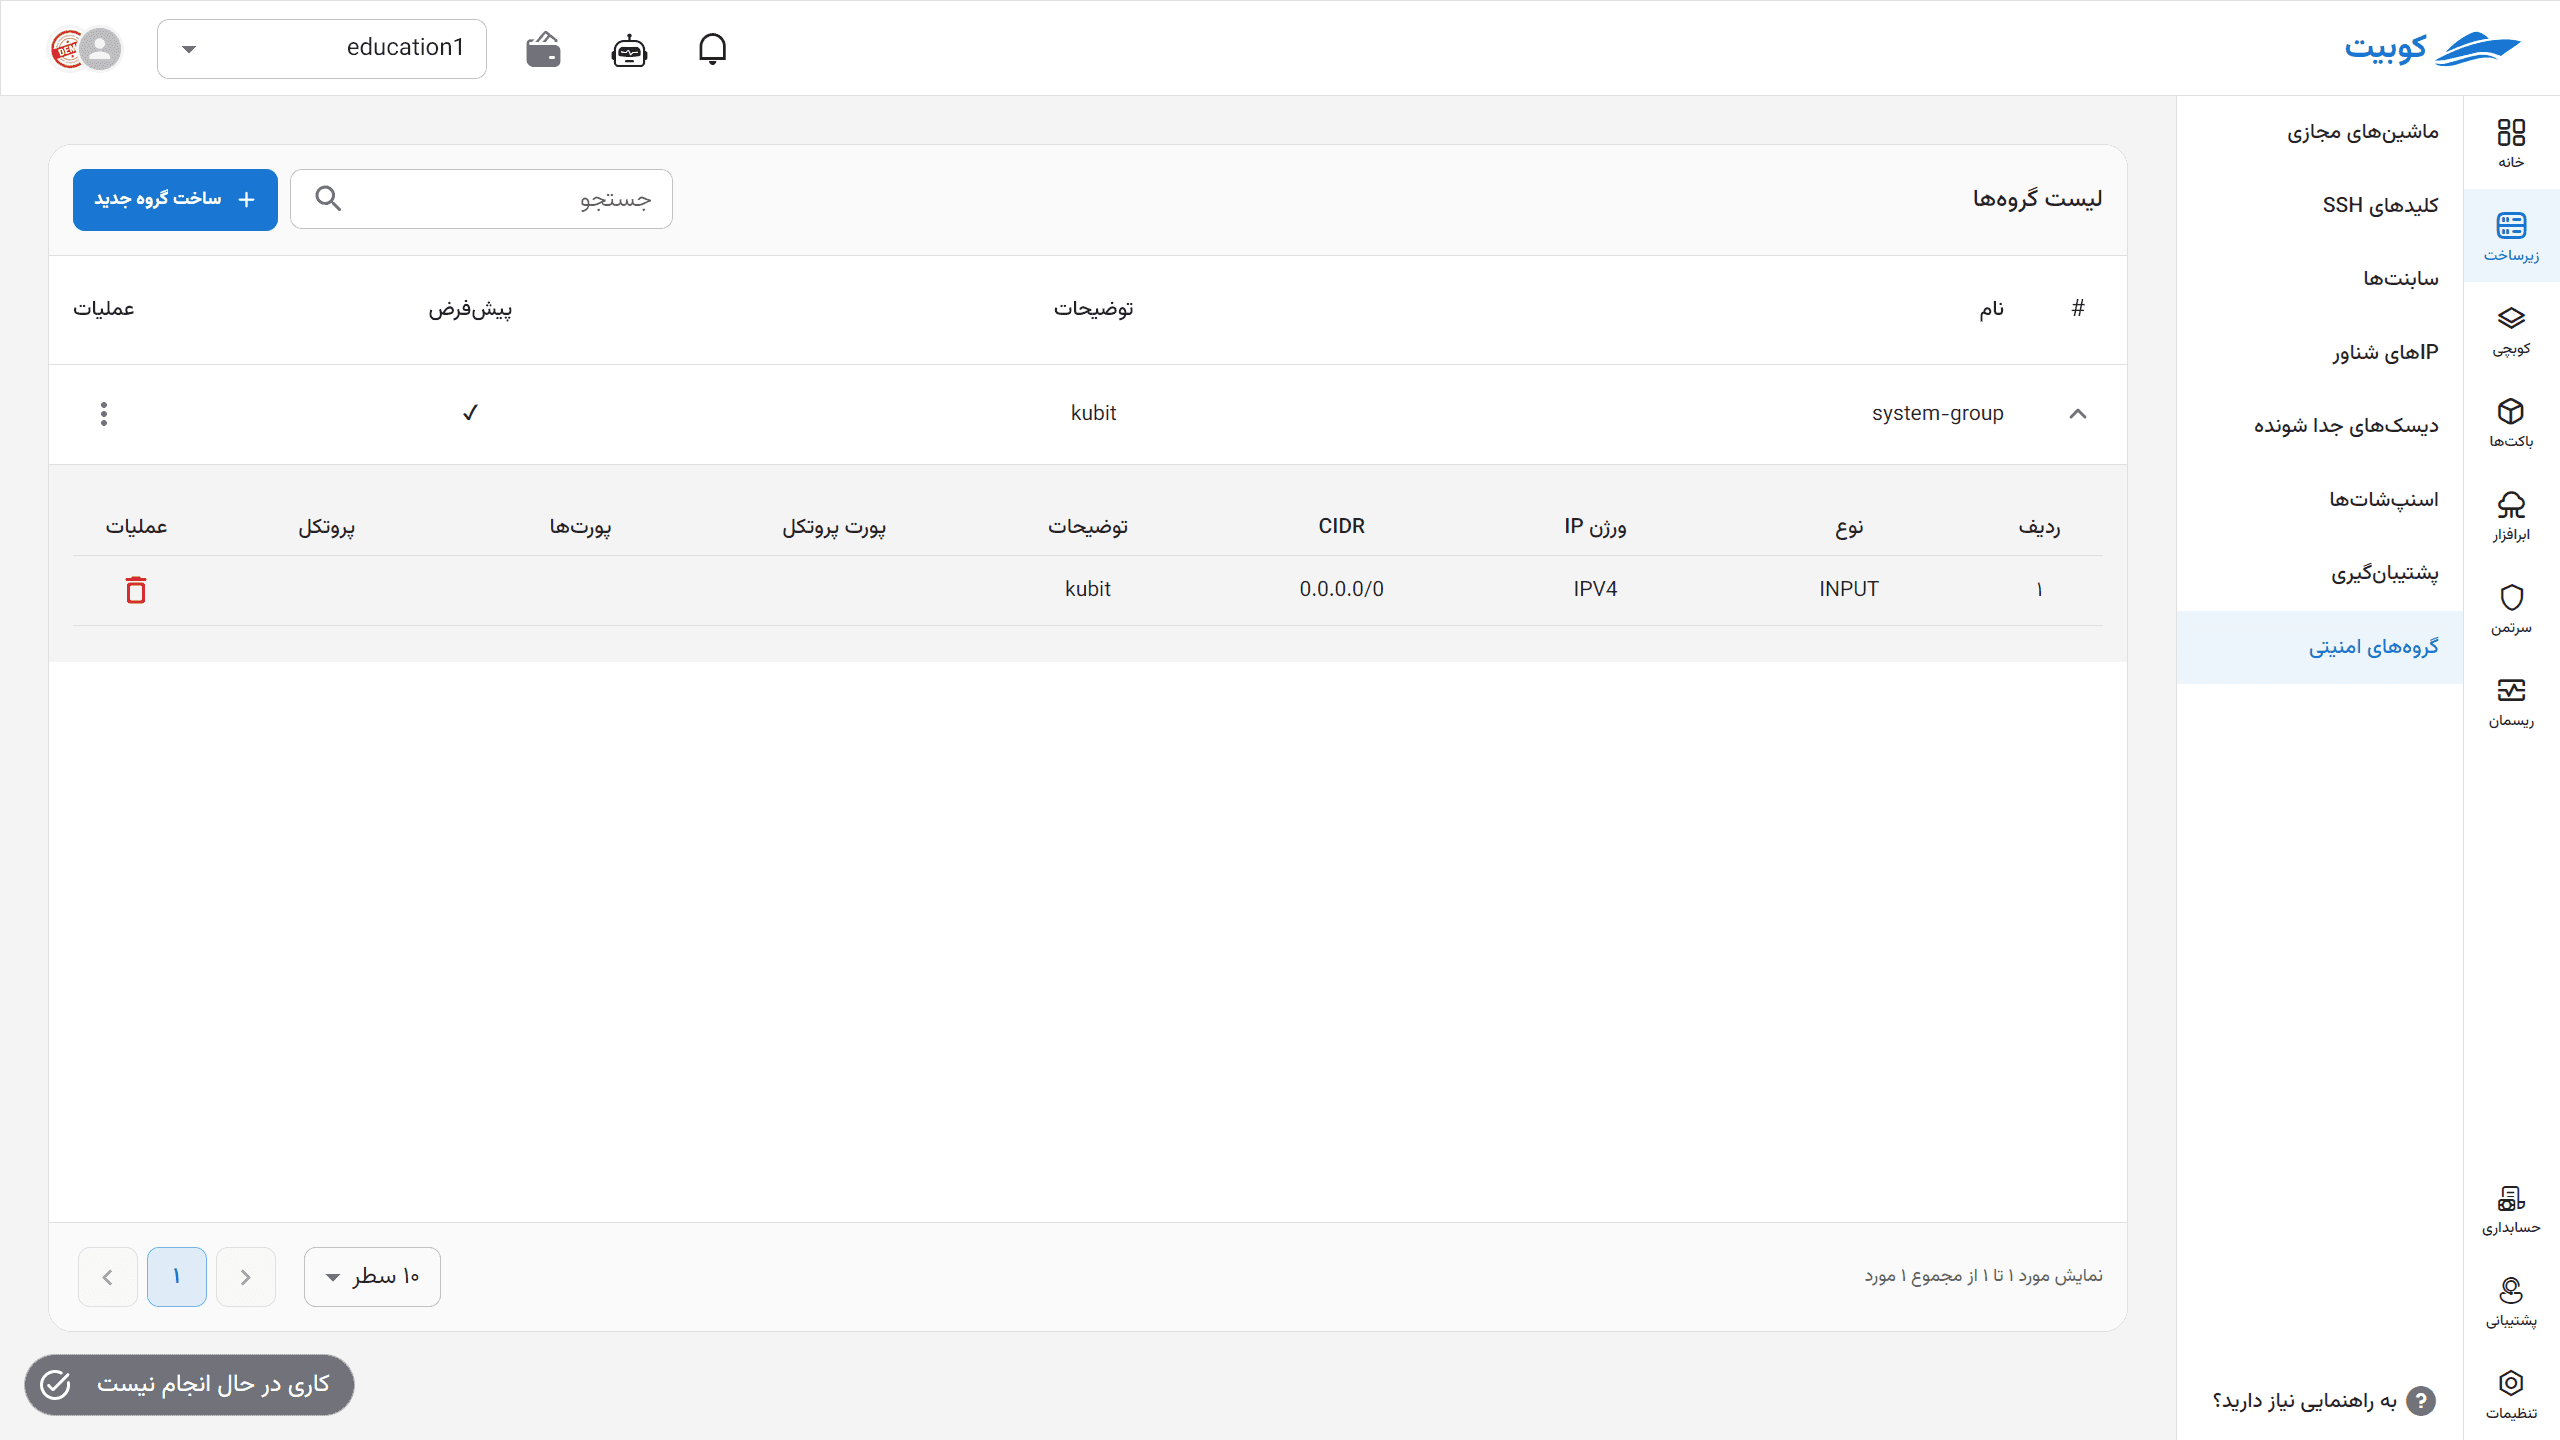Click the system-group name text
This screenshot has height=1440, width=2560.
1937,413
